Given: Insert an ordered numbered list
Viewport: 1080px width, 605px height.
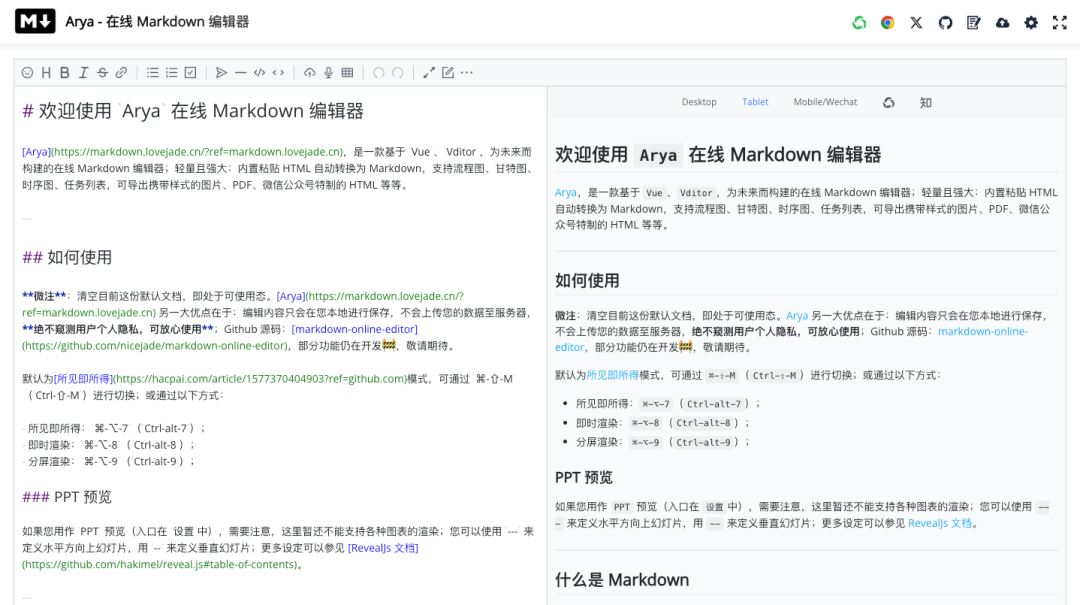Looking at the screenshot, I should pyautogui.click(x=172, y=72).
